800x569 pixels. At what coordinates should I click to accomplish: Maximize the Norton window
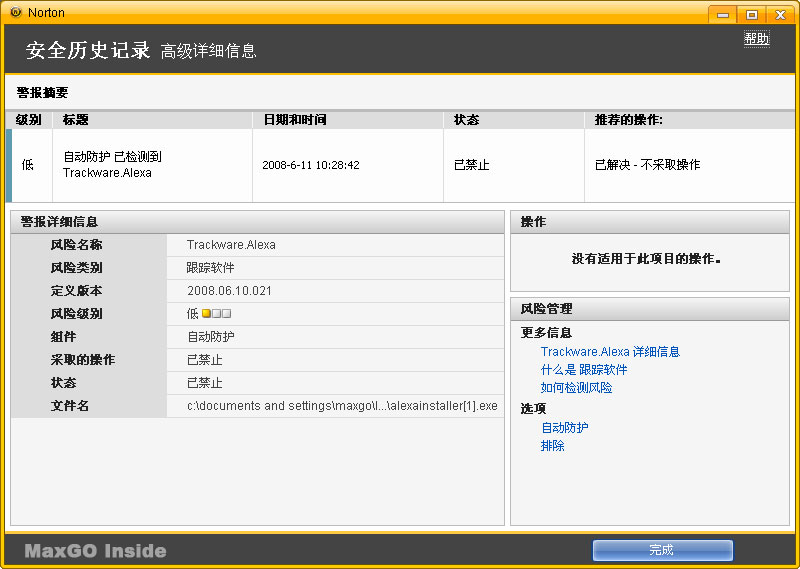[752, 14]
